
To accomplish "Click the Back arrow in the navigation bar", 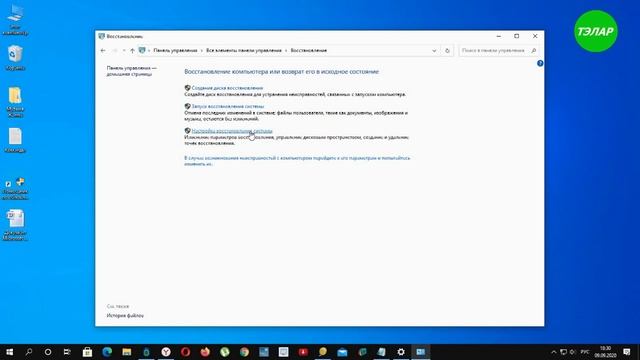I will [x=103, y=51].
